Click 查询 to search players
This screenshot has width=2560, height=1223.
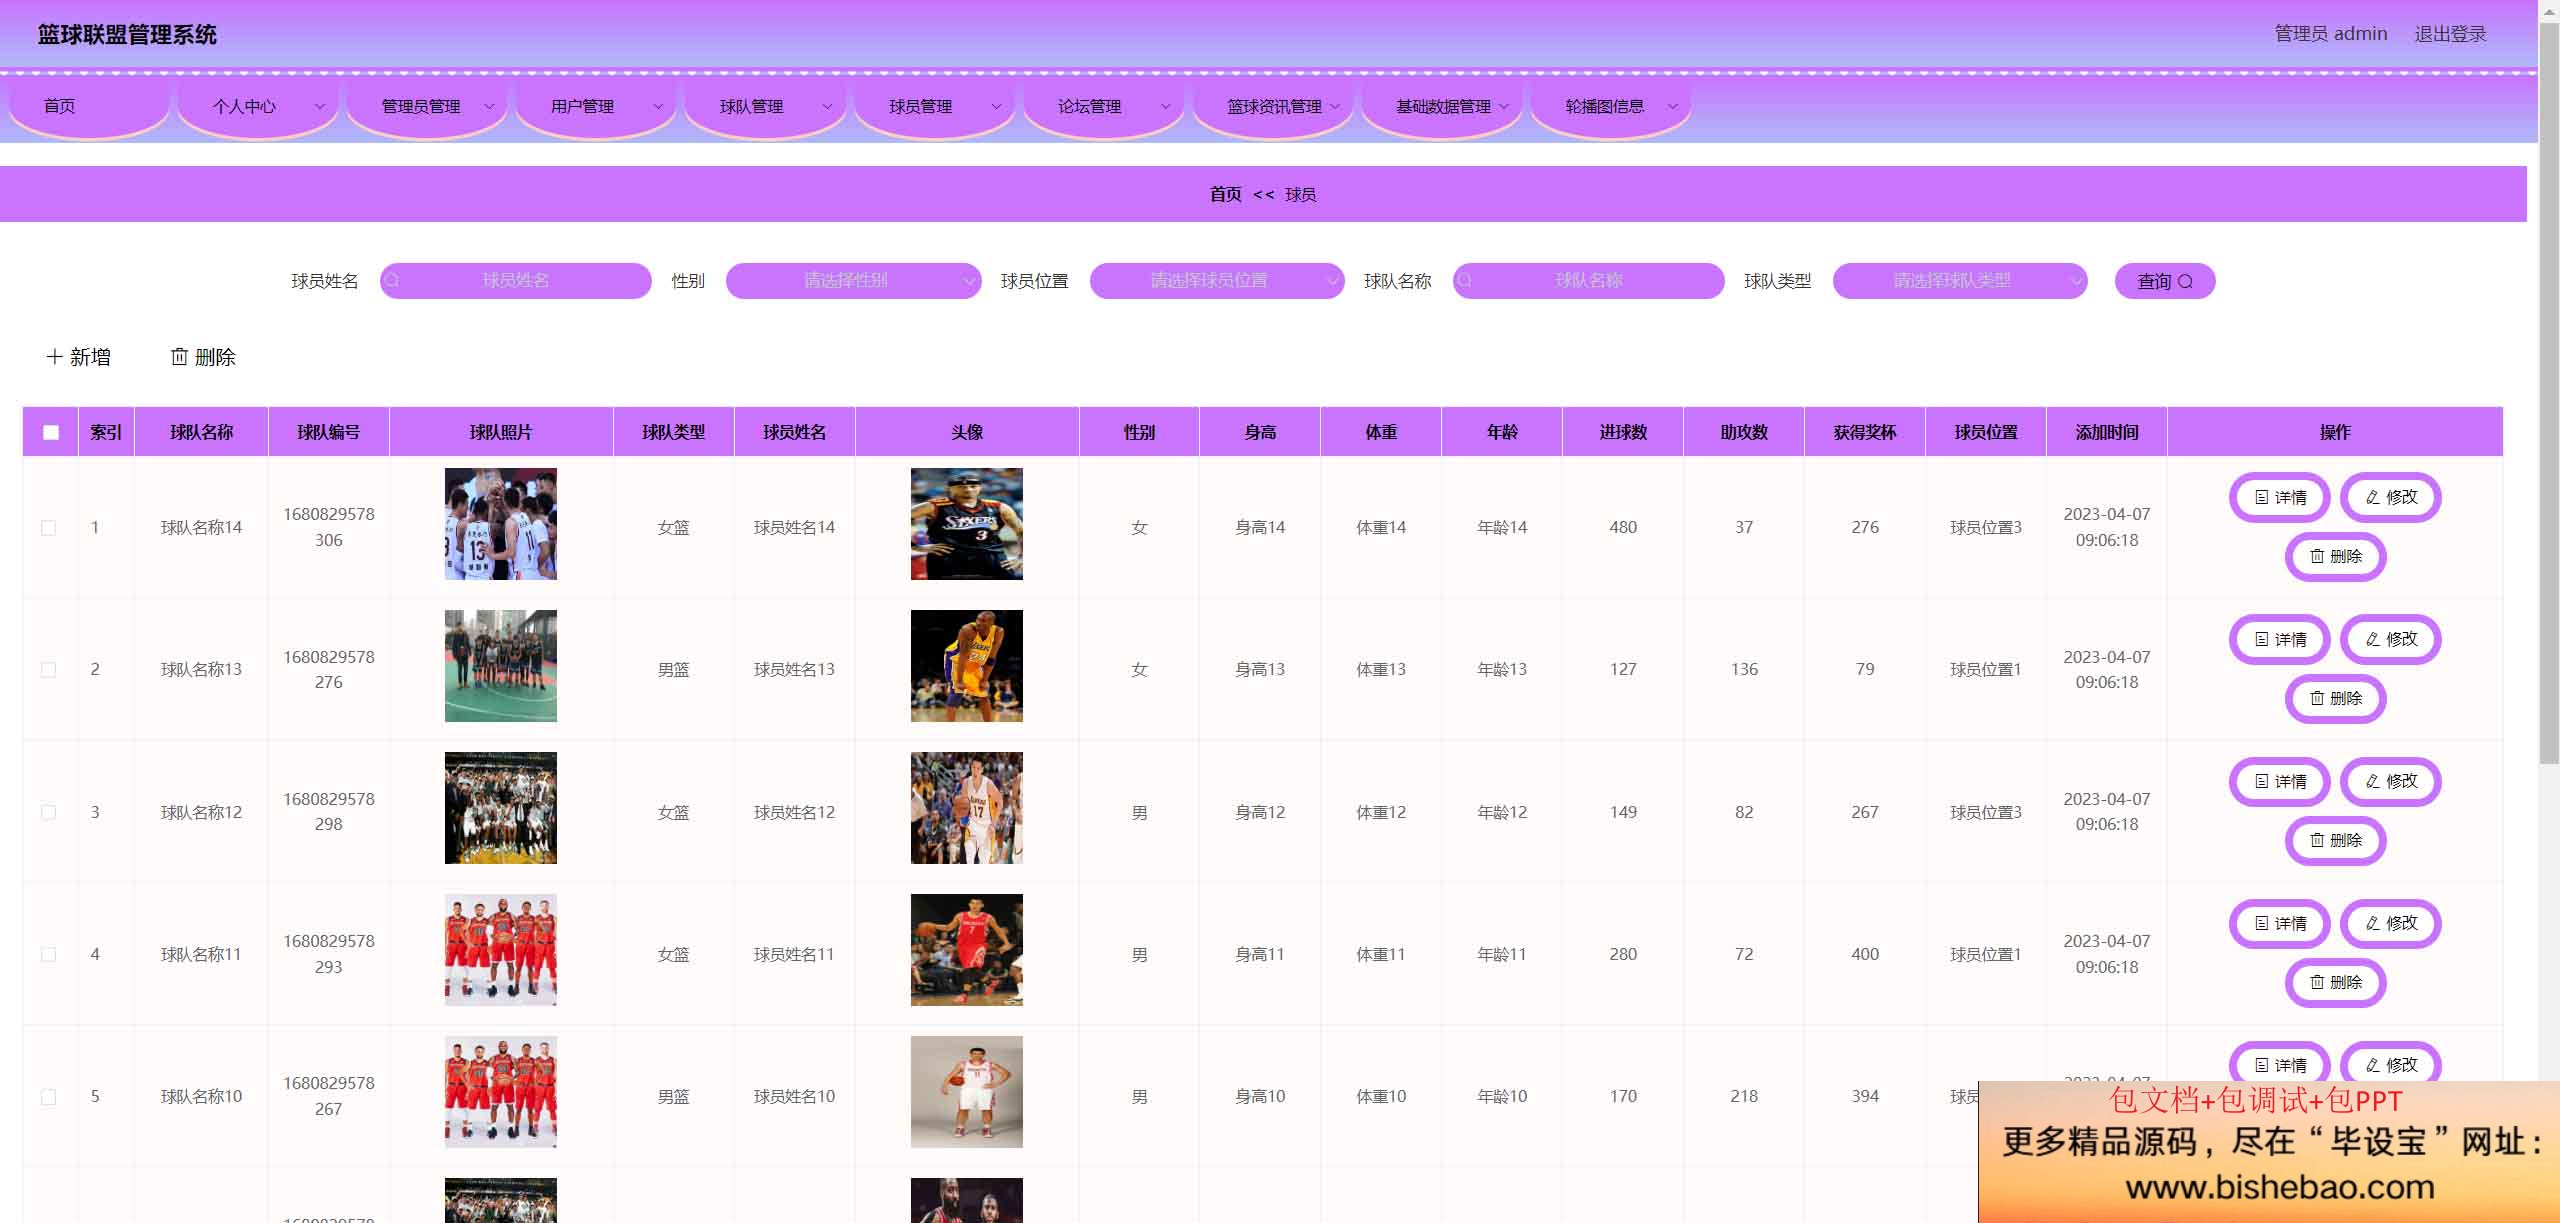[x=2165, y=281]
